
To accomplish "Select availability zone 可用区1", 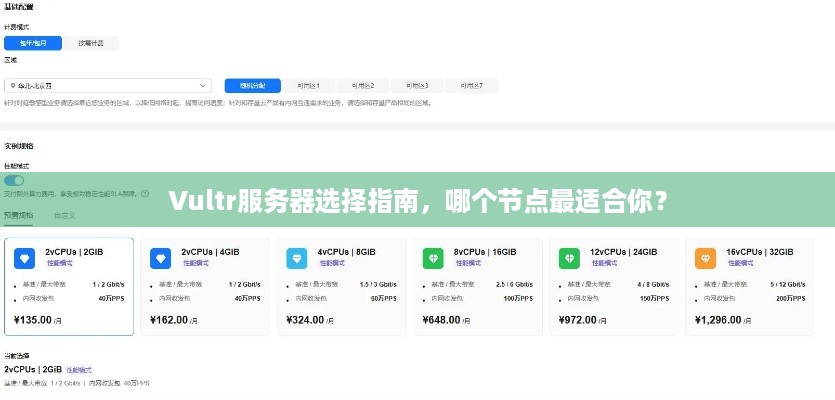I will pos(308,85).
